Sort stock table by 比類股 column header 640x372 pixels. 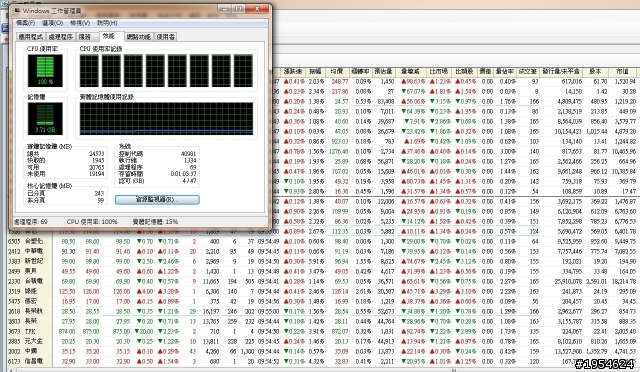pyautogui.click(x=464, y=71)
